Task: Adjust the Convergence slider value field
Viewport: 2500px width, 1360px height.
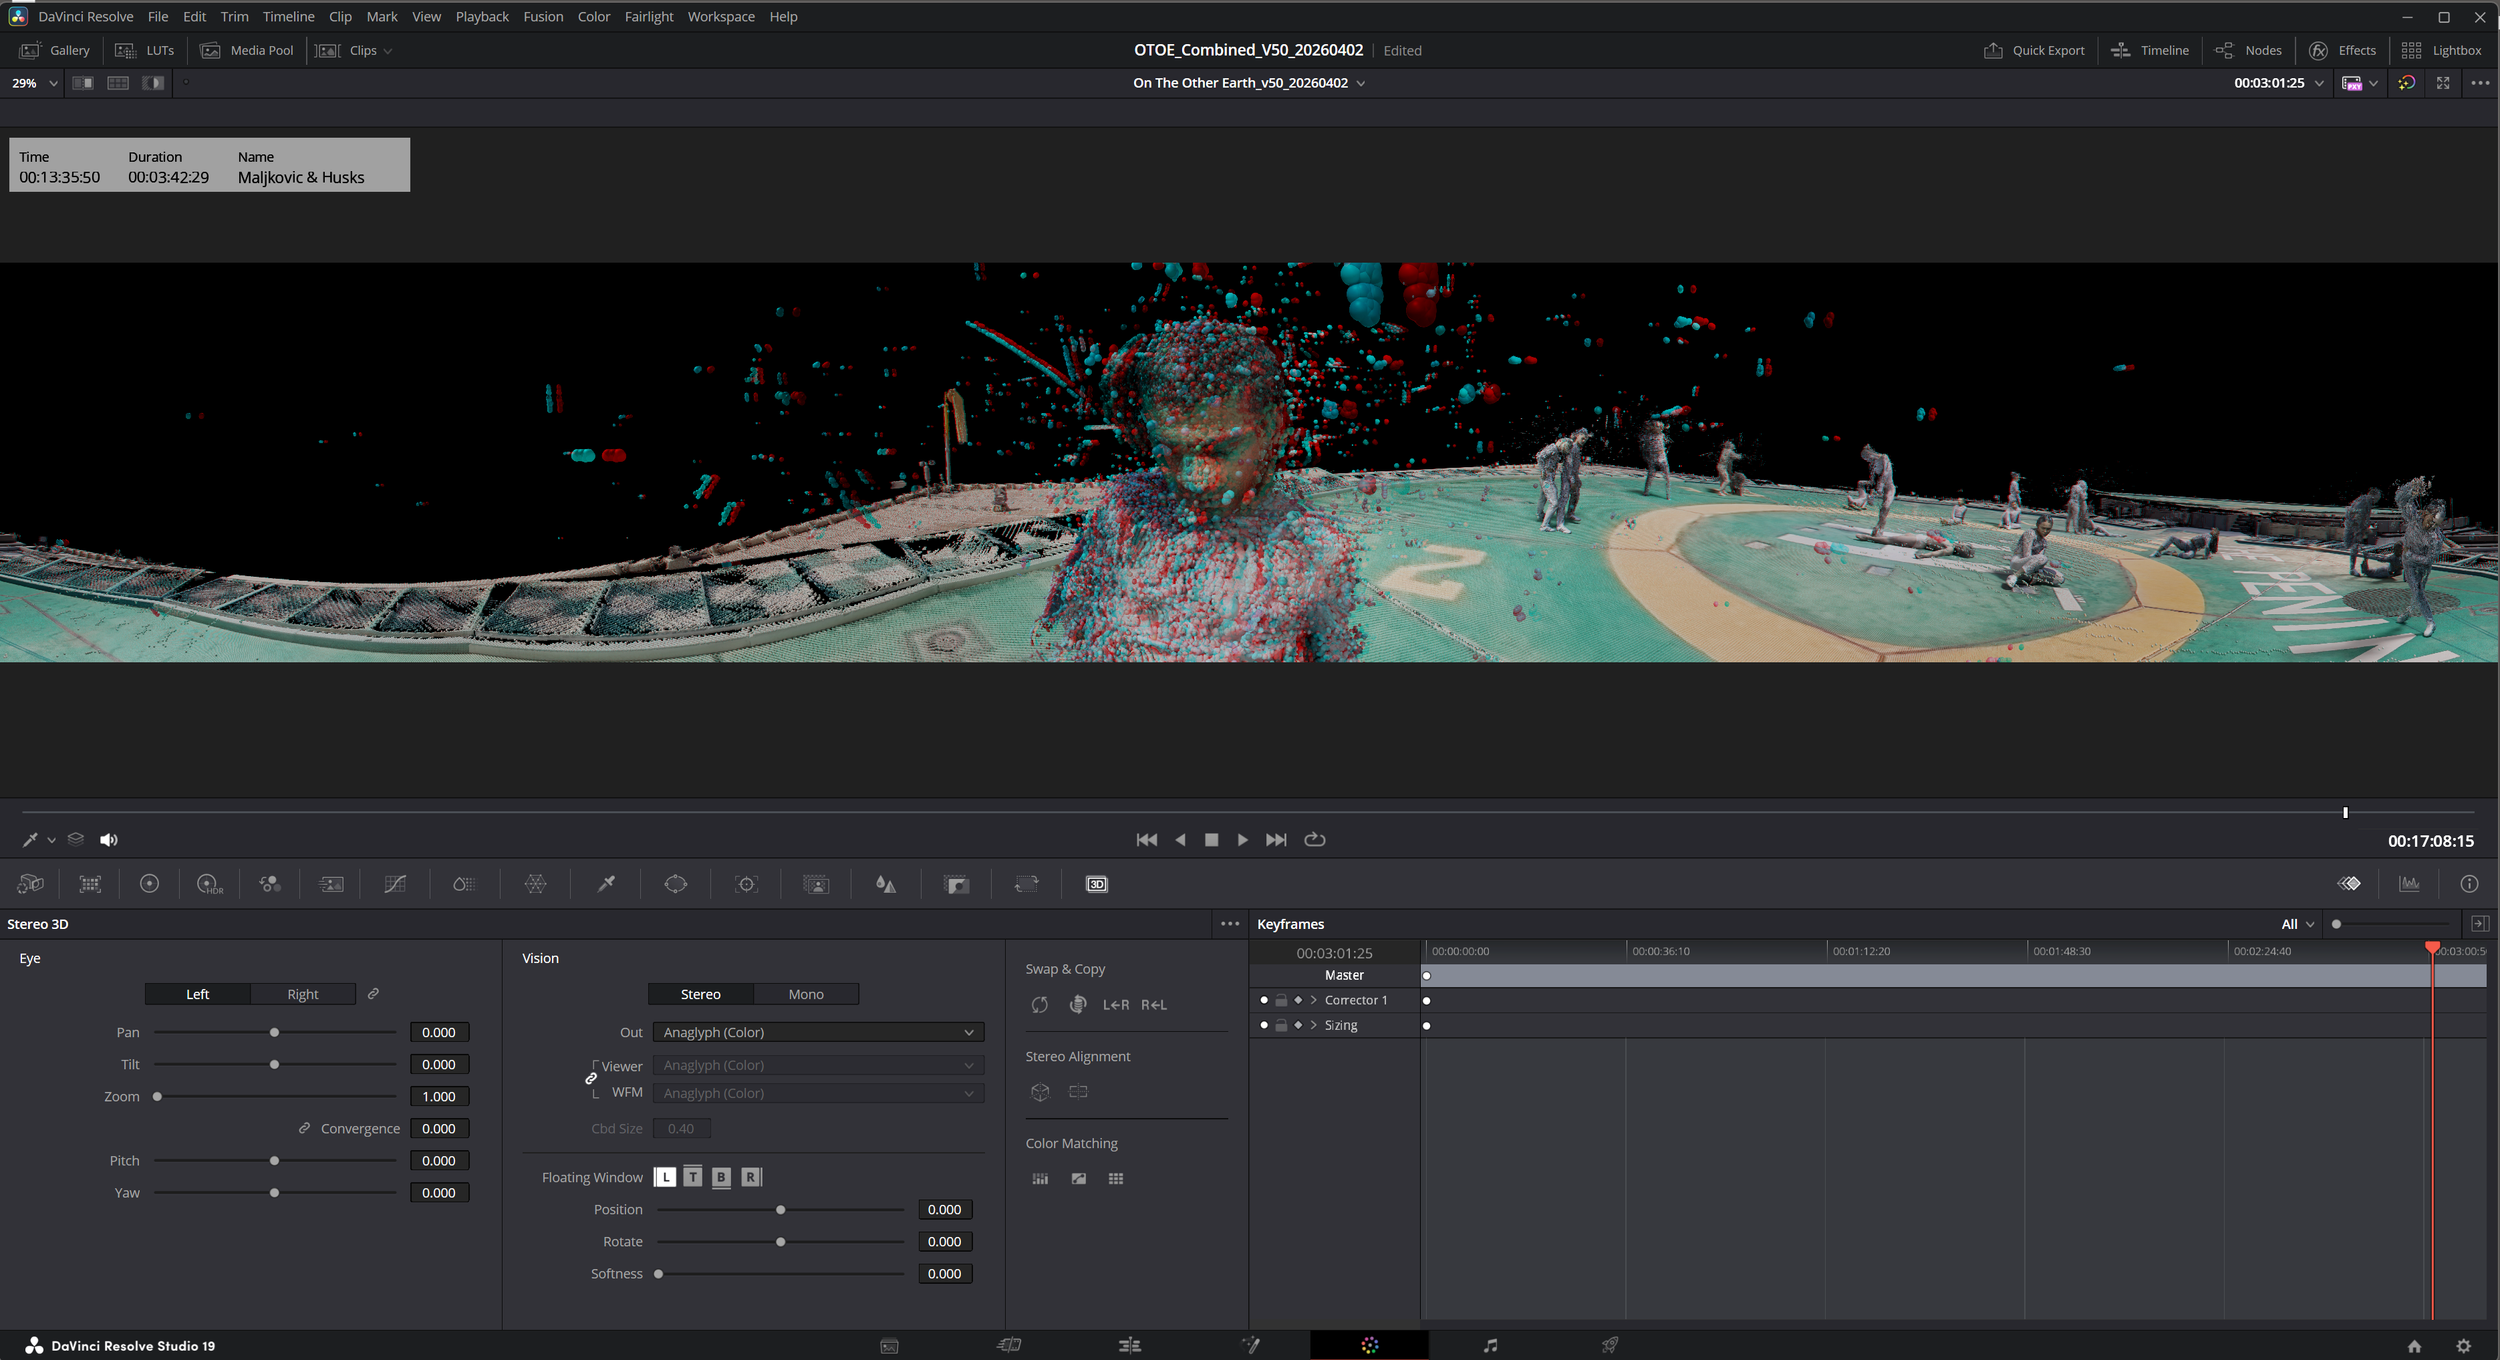Action: [x=439, y=1128]
